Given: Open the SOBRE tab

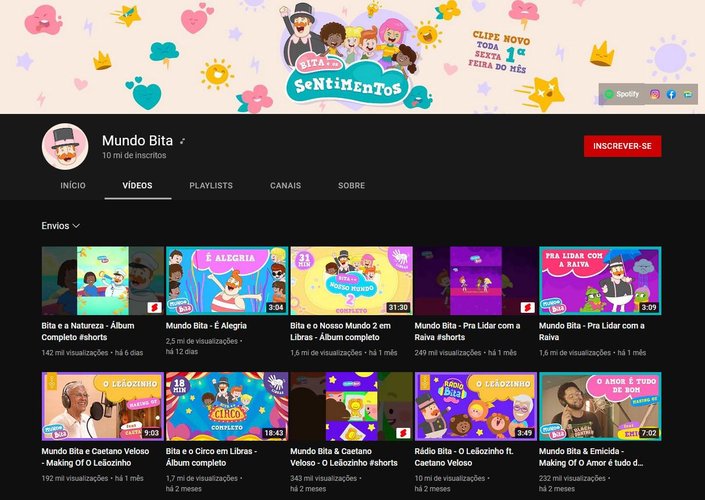Looking at the screenshot, I should pos(352,185).
